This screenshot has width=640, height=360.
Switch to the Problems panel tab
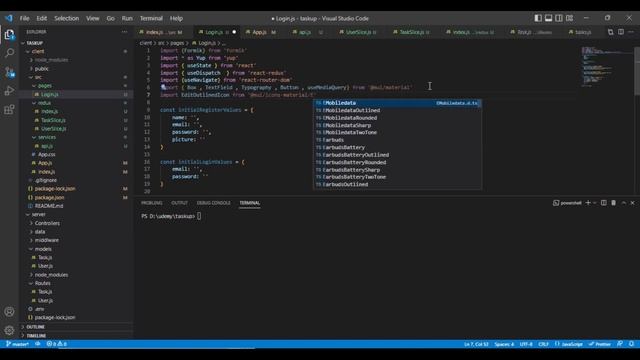tap(151, 203)
